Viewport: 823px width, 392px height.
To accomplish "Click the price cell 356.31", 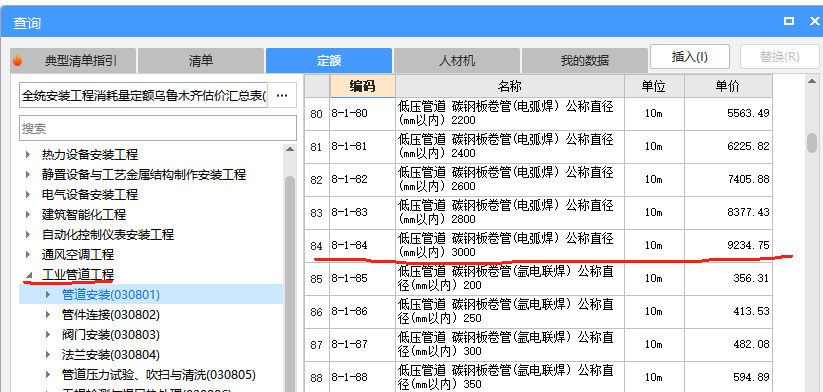I will click(728, 279).
